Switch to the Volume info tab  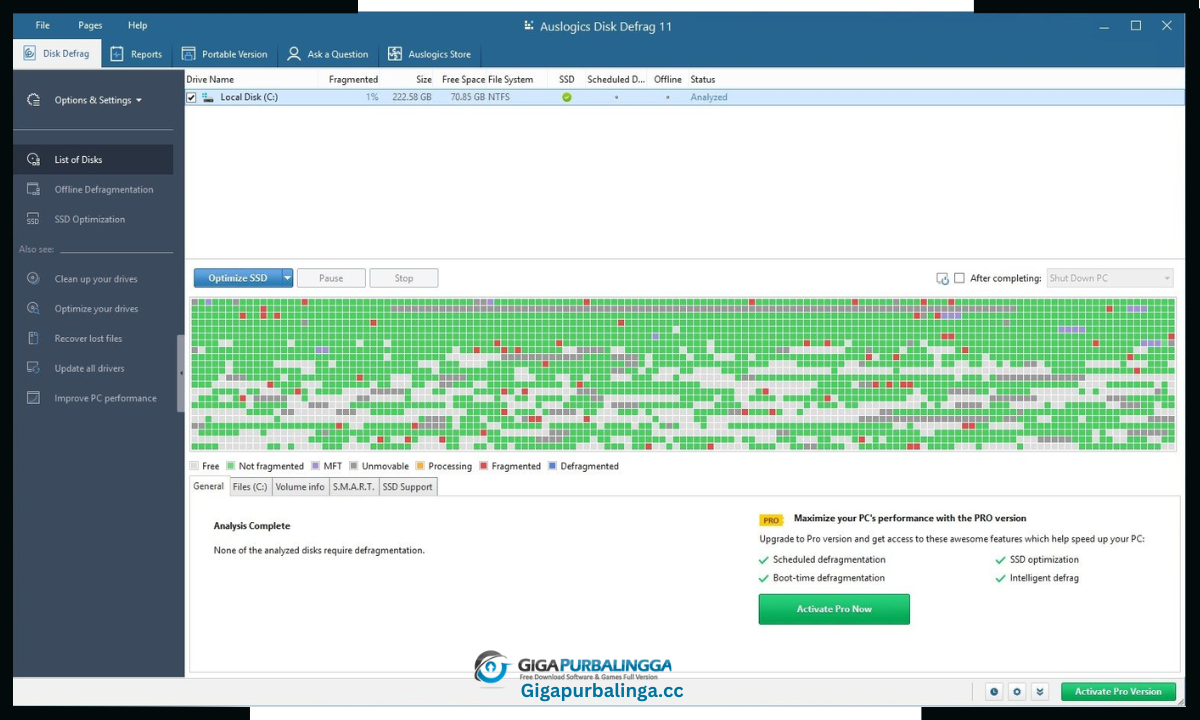click(x=300, y=487)
